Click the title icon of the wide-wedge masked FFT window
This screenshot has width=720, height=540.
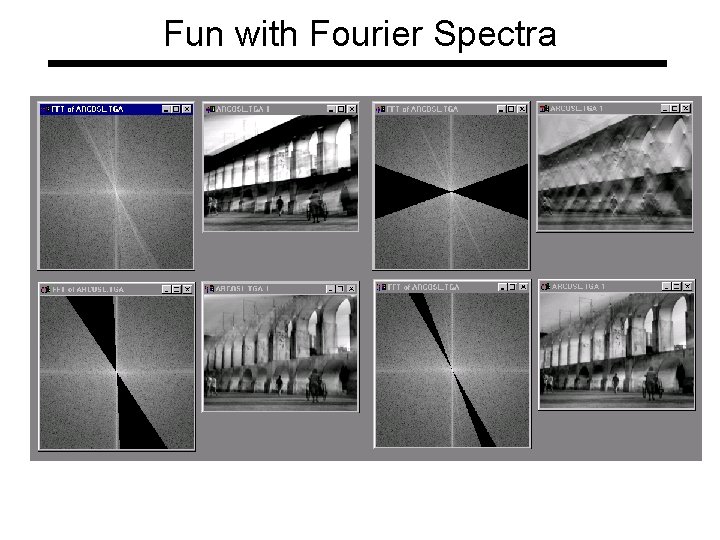click(x=45, y=290)
